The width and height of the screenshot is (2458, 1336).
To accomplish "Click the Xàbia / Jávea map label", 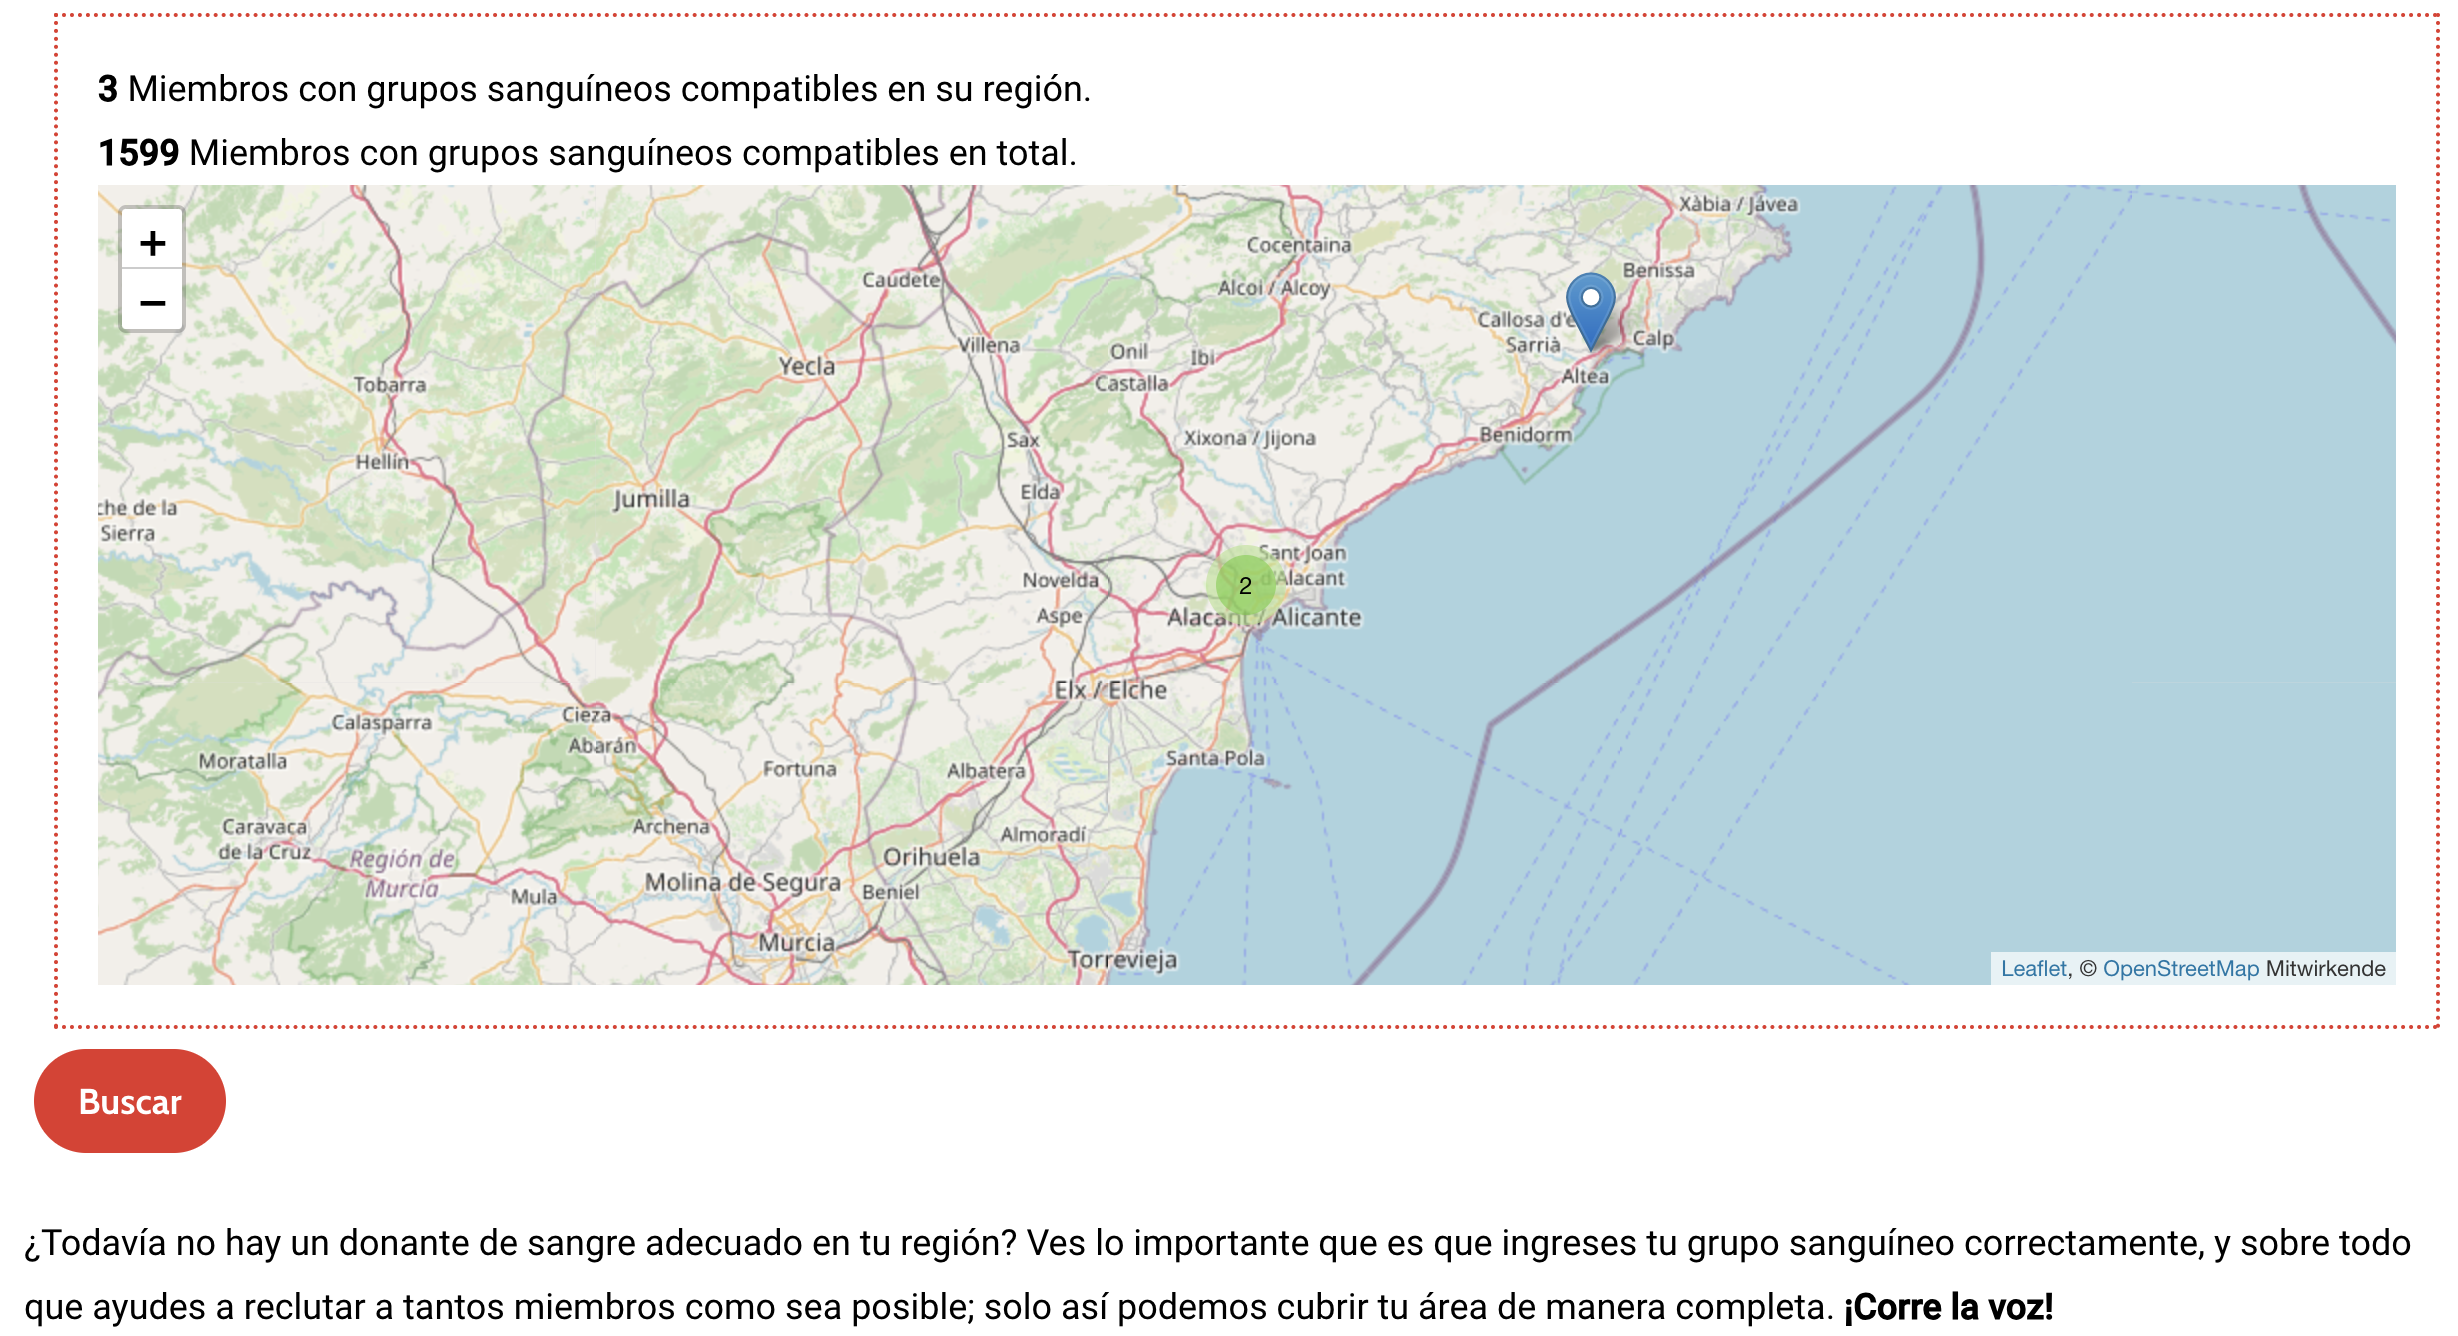I will tap(1737, 204).
